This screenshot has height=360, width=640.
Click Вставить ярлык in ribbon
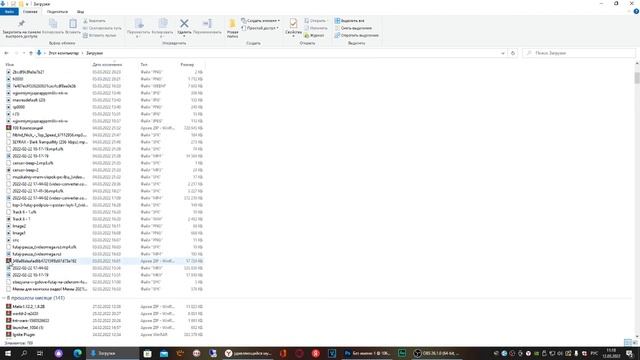[x=100, y=36]
